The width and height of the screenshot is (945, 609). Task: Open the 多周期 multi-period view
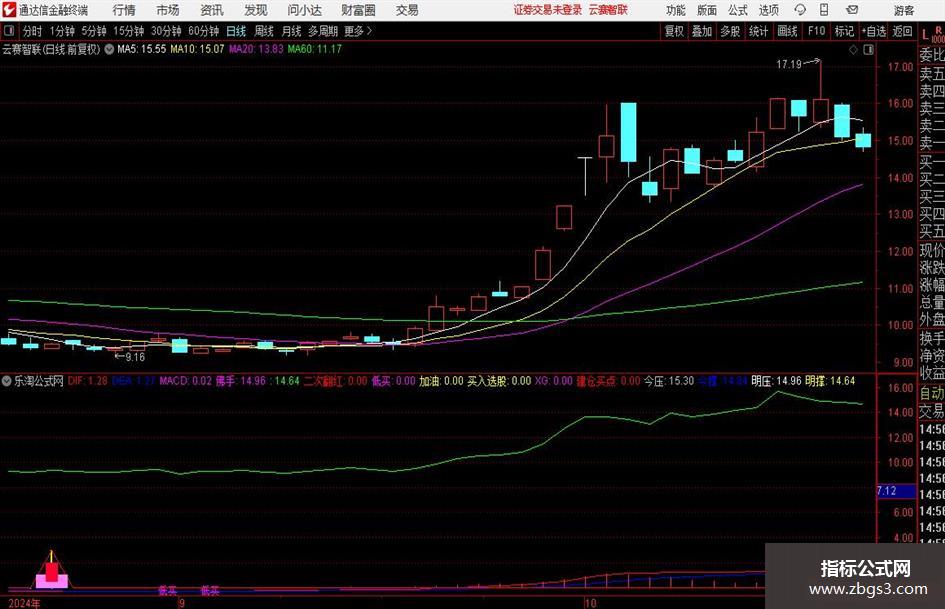tap(322, 31)
